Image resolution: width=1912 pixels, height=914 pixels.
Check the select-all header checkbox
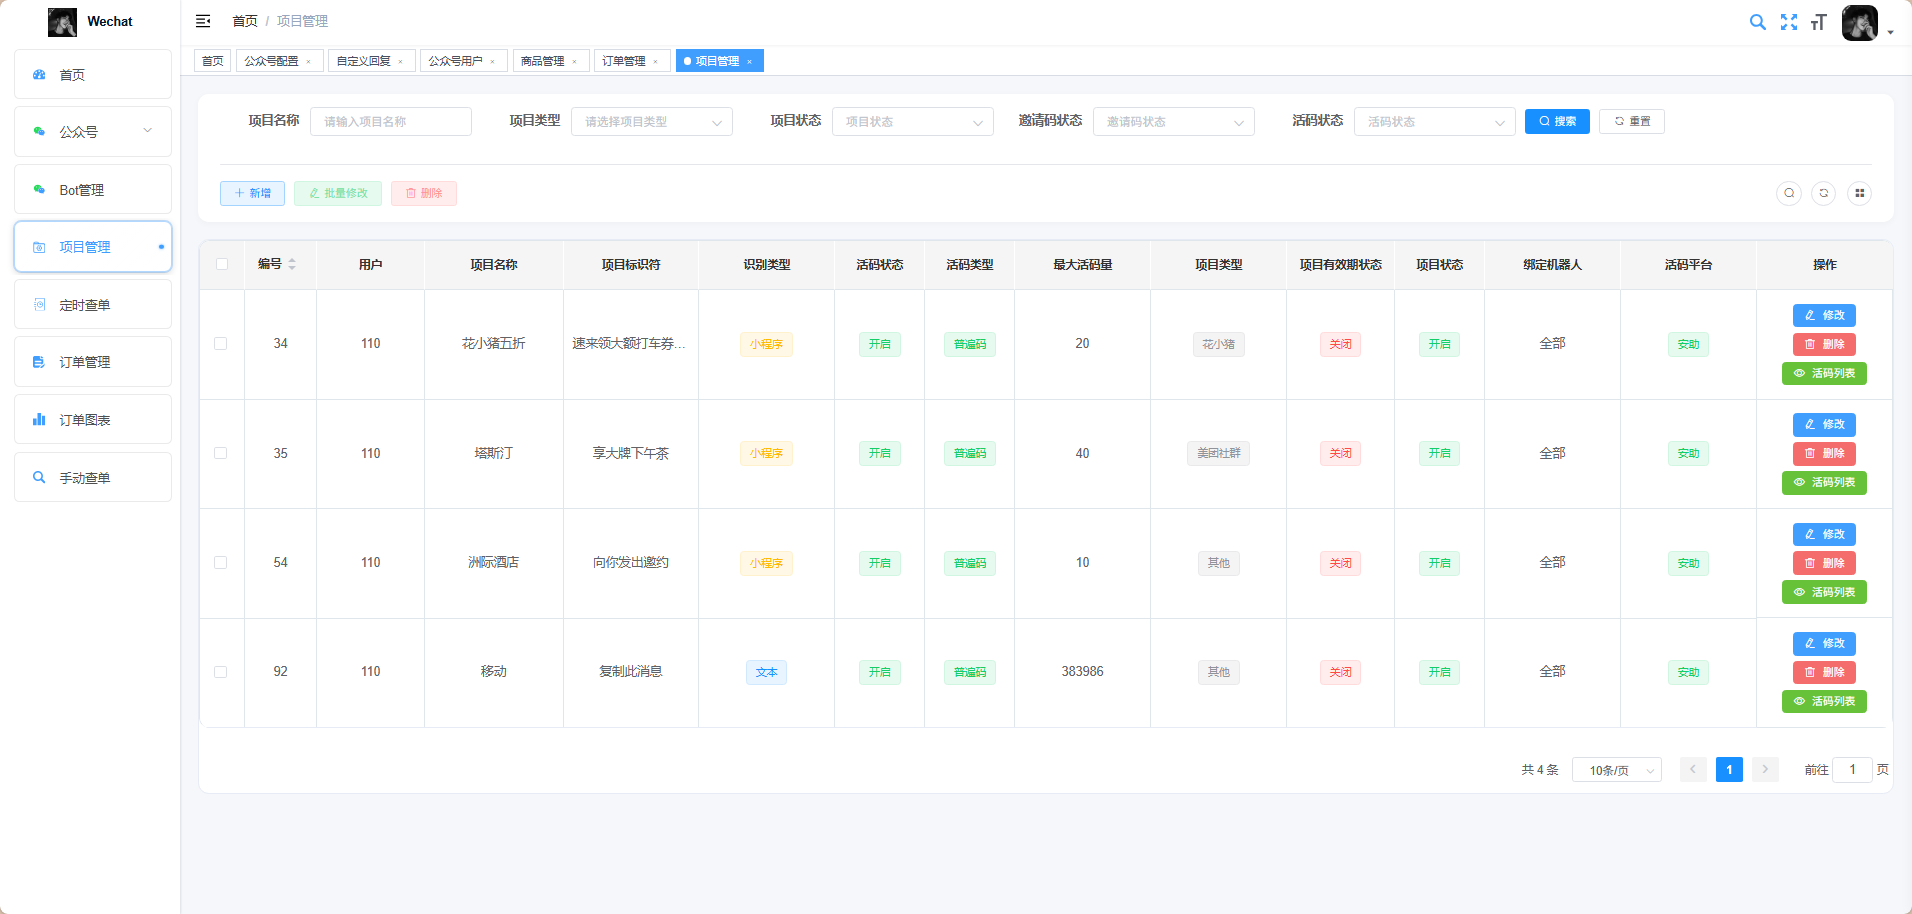pos(222,265)
